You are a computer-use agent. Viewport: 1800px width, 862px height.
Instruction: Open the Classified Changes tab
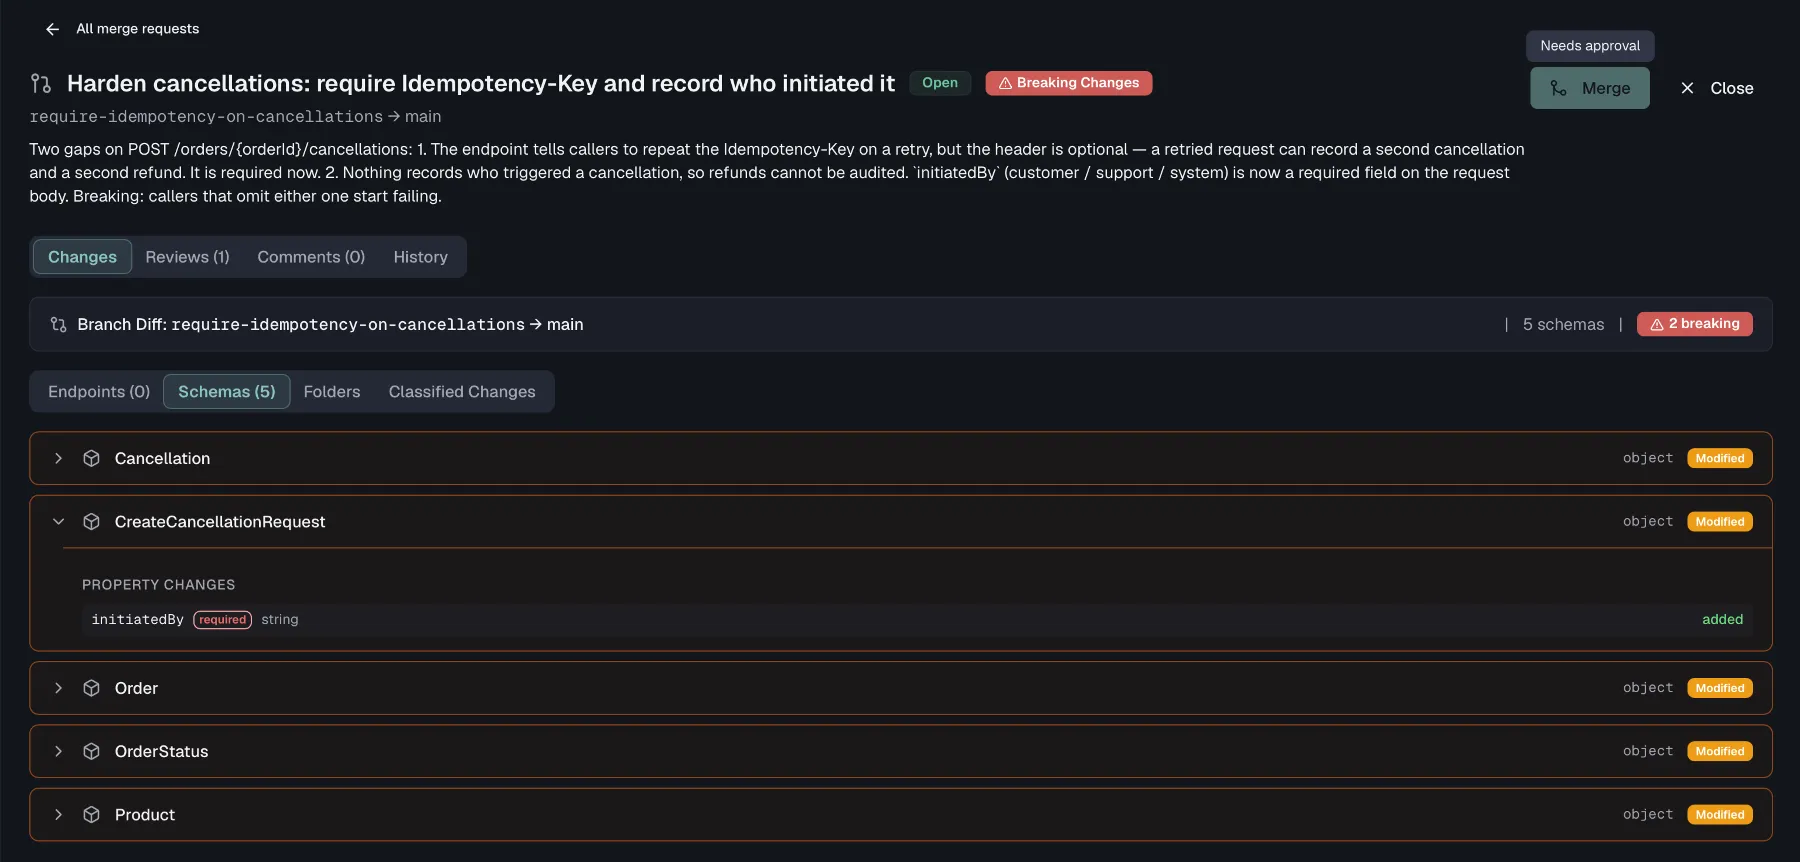tap(462, 392)
